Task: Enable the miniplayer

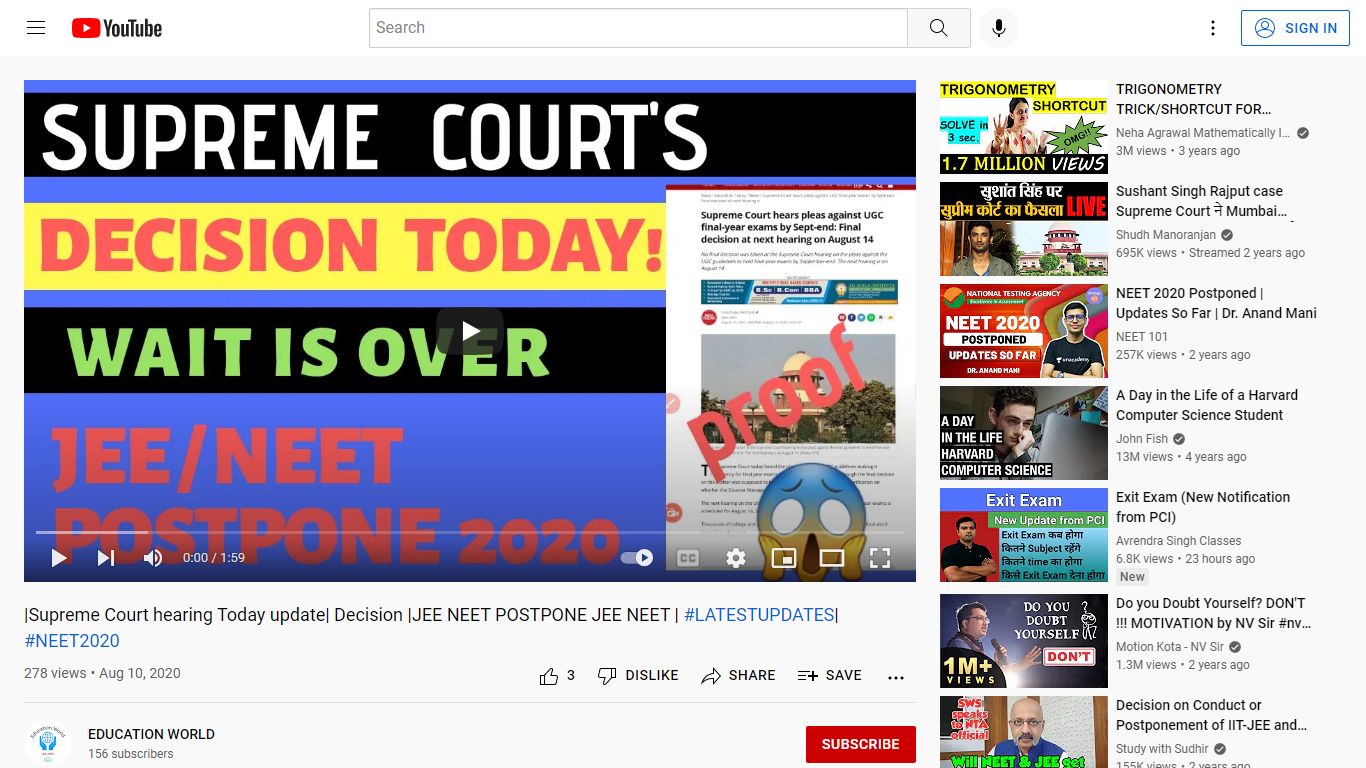Action: tap(784, 558)
